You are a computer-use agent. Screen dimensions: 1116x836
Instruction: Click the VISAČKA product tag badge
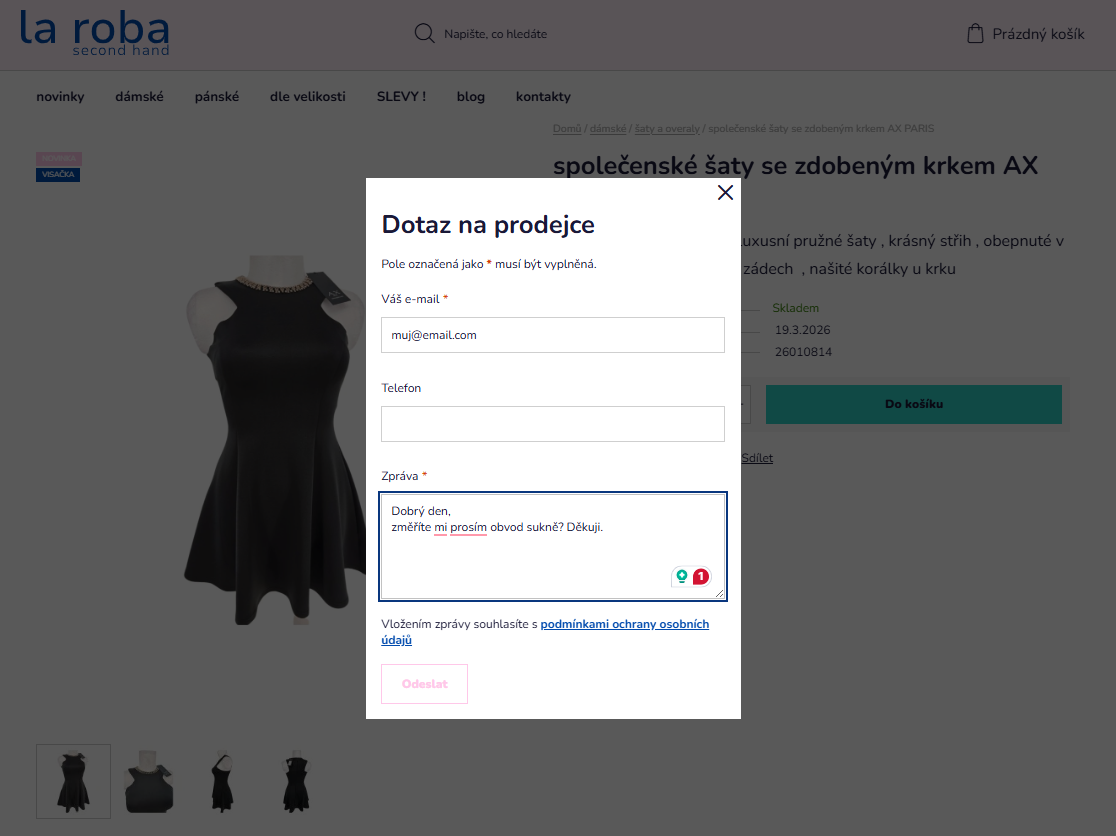(x=58, y=175)
